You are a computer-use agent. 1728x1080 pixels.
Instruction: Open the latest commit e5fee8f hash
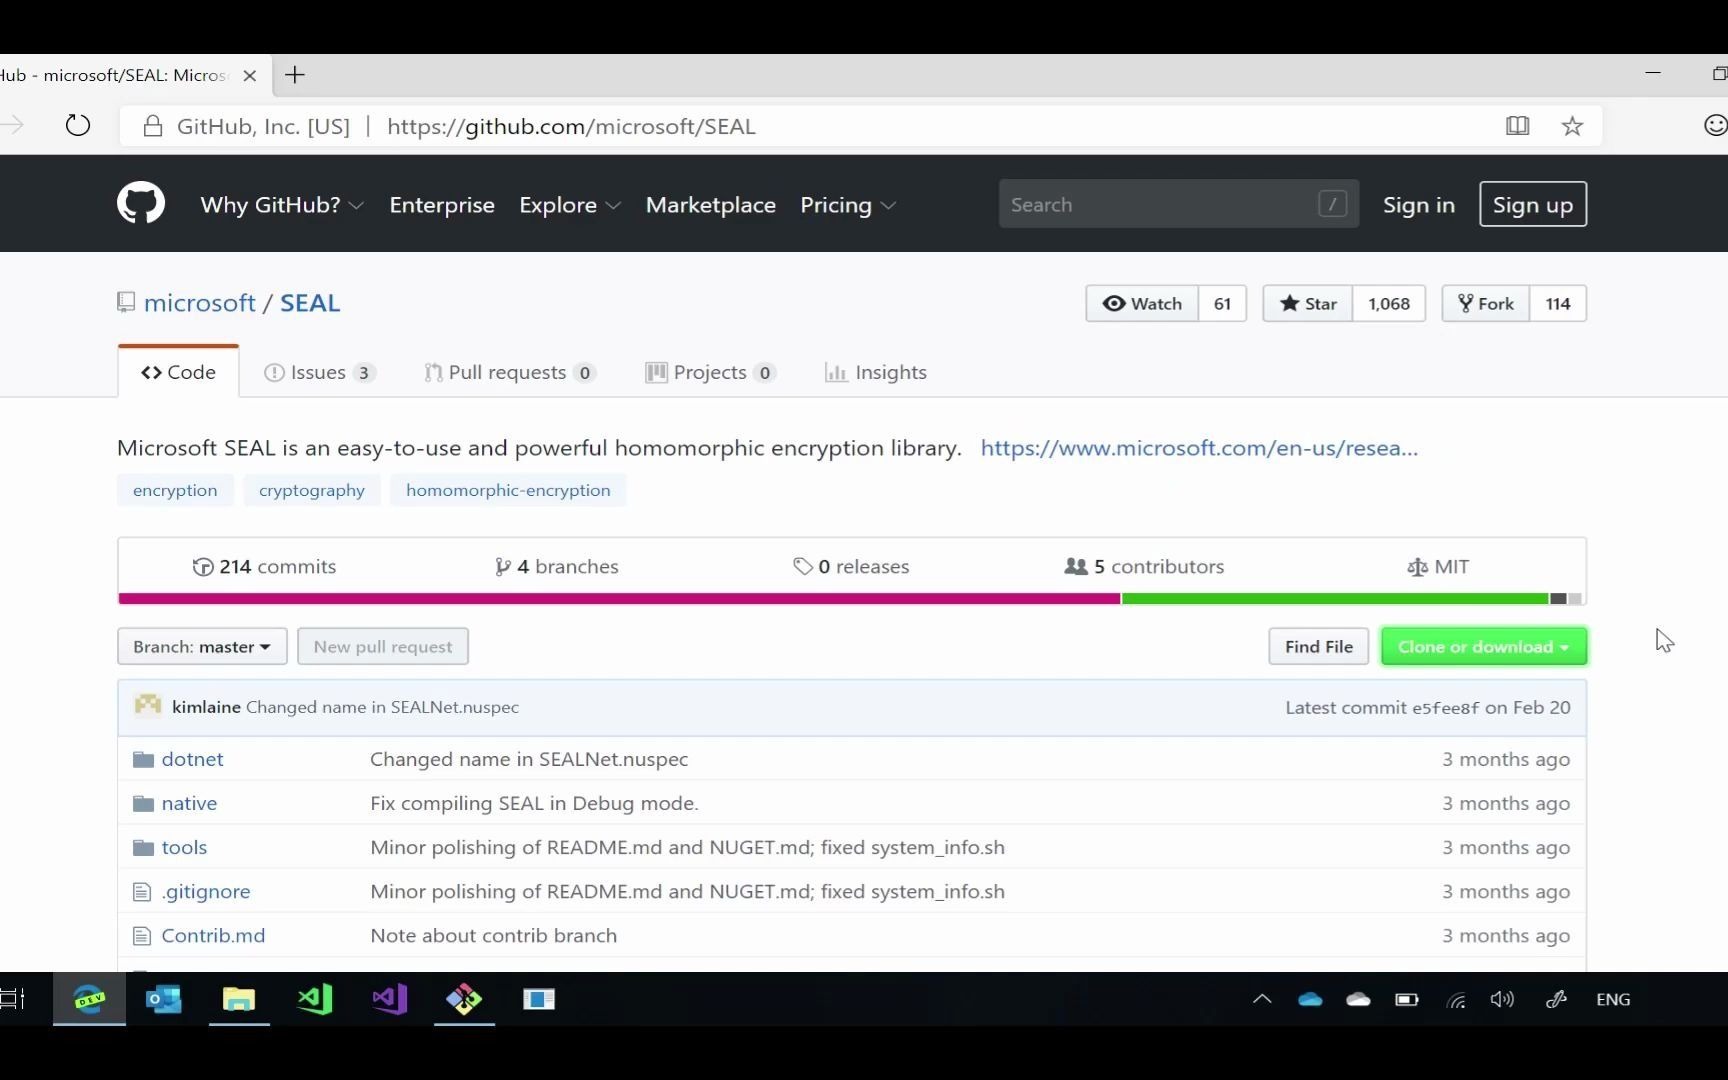[x=1445, y=707]
